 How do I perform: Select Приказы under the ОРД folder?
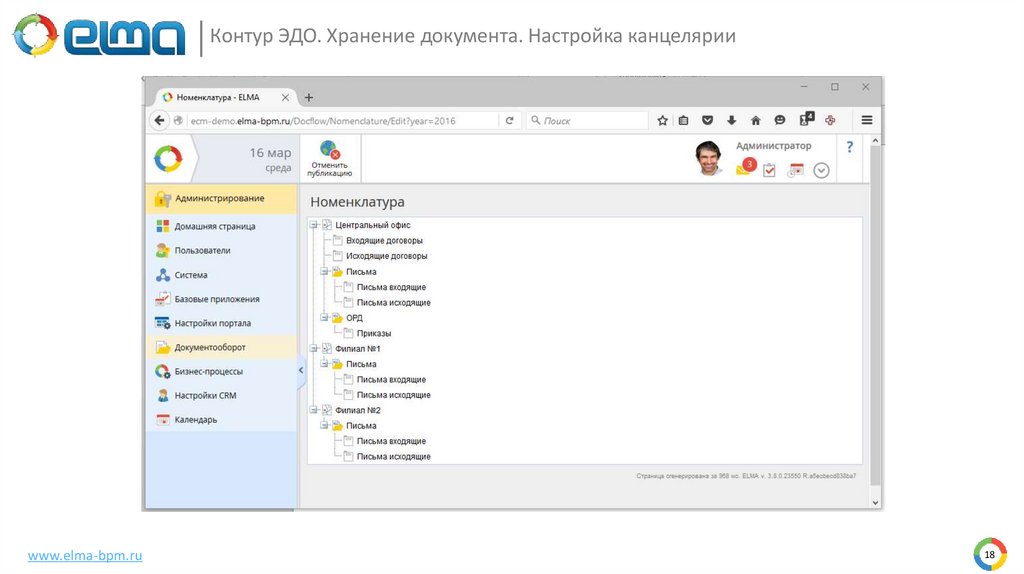pos(373,333)
